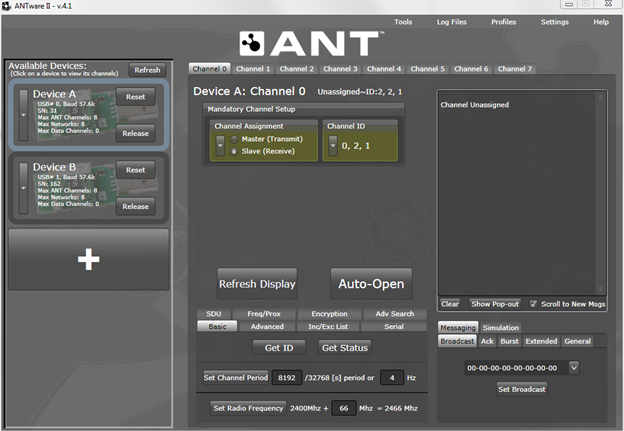
Task: Switch to the Channel 7 tab
Action: (x=515, y=69)
